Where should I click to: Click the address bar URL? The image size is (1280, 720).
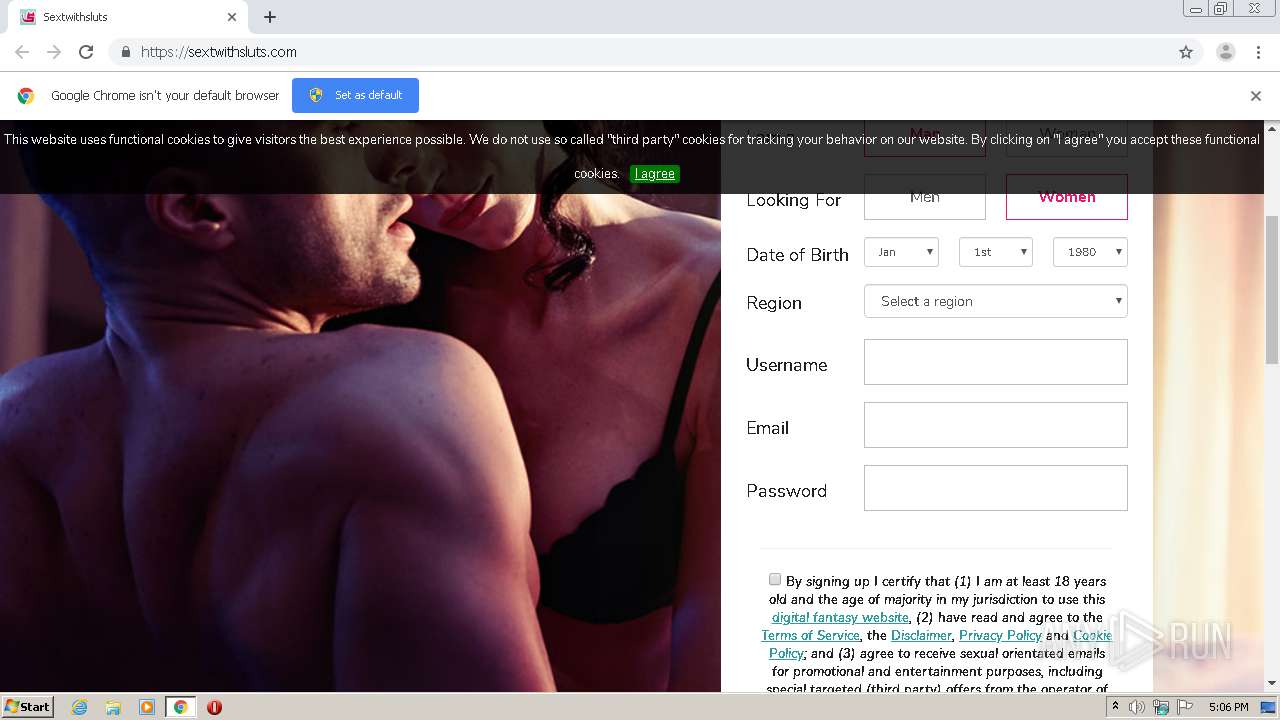tap(219, 52)
